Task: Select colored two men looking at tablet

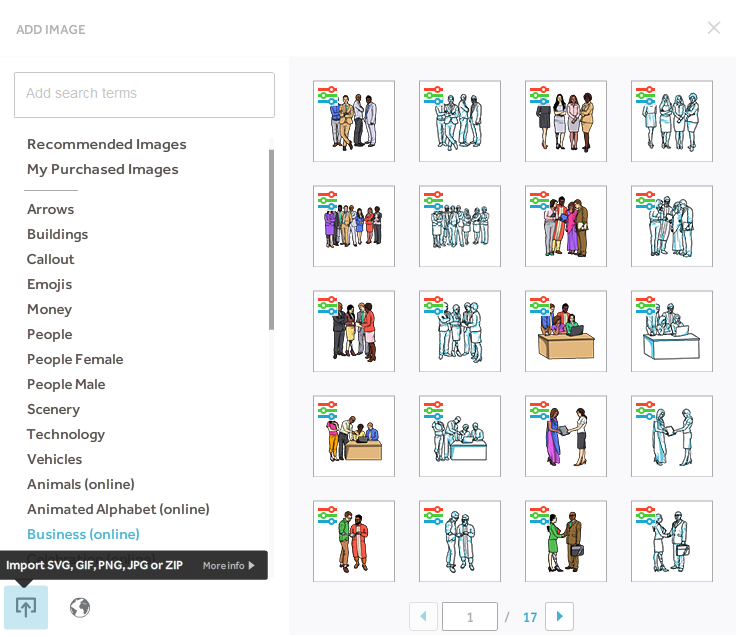Action: (354, 541)
